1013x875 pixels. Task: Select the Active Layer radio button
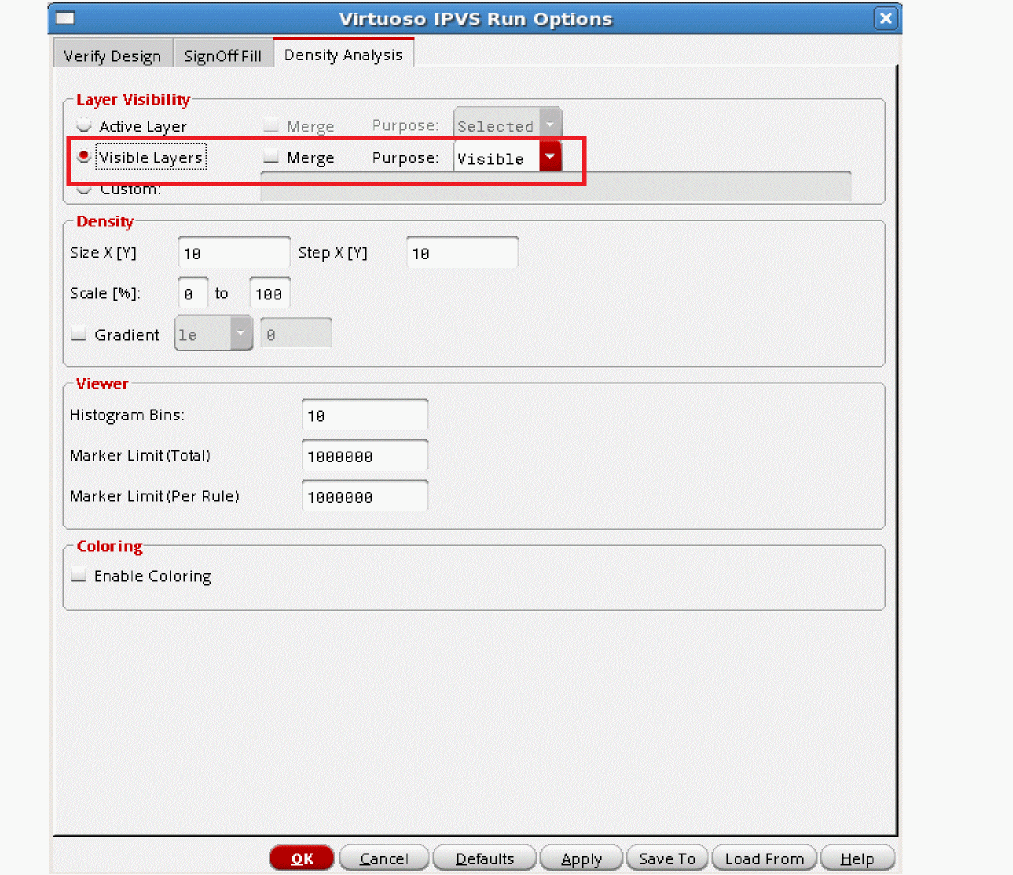coord(84,125)
